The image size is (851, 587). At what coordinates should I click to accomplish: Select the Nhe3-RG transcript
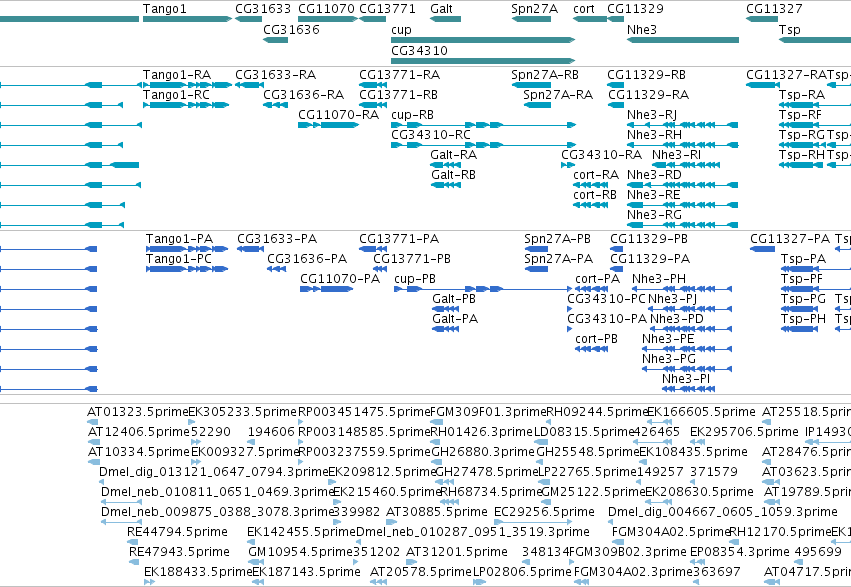point(683,225)
